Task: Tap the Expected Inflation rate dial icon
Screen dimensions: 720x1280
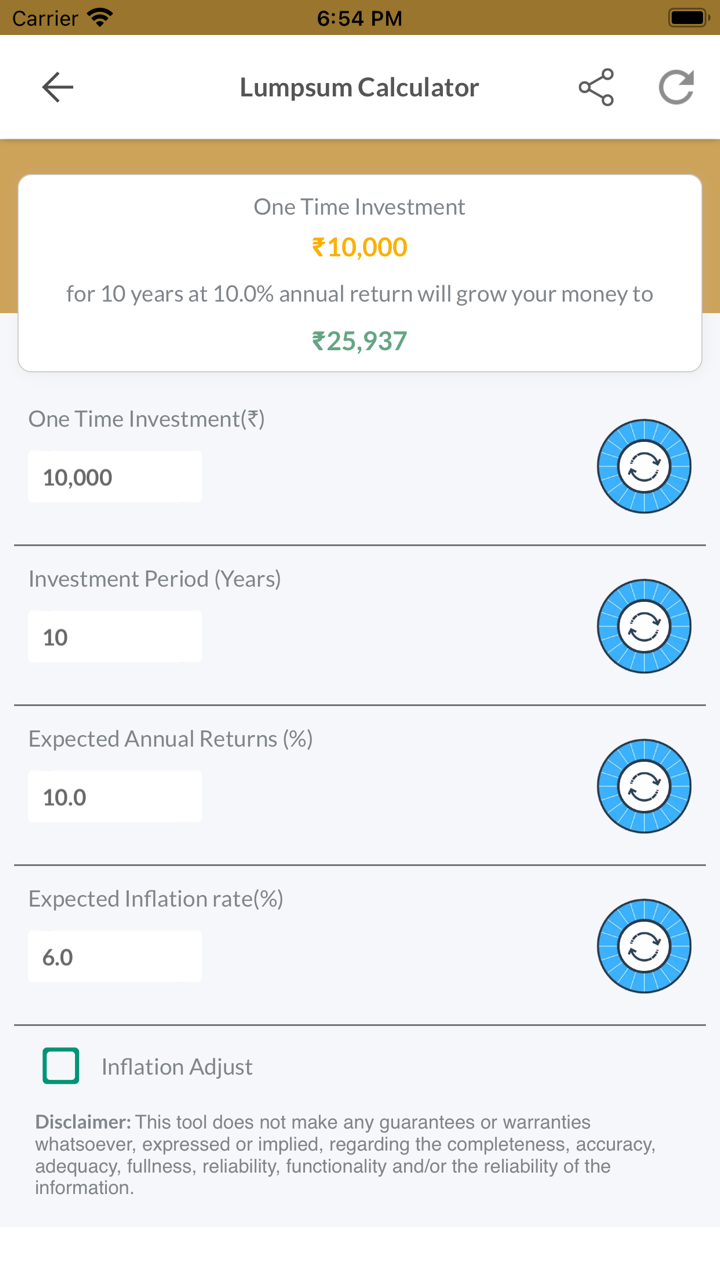Action: pyautogui.click(x=644, y=946)
